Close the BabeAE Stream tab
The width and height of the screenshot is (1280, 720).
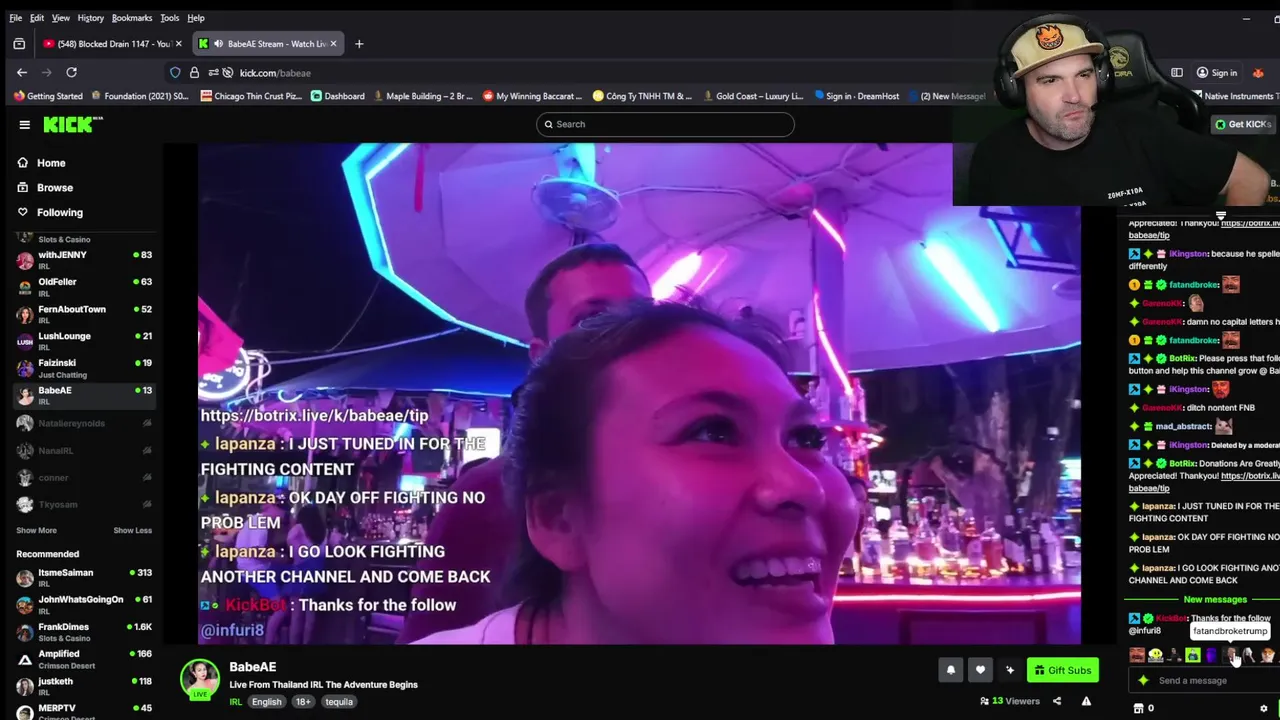coord(334,44)
